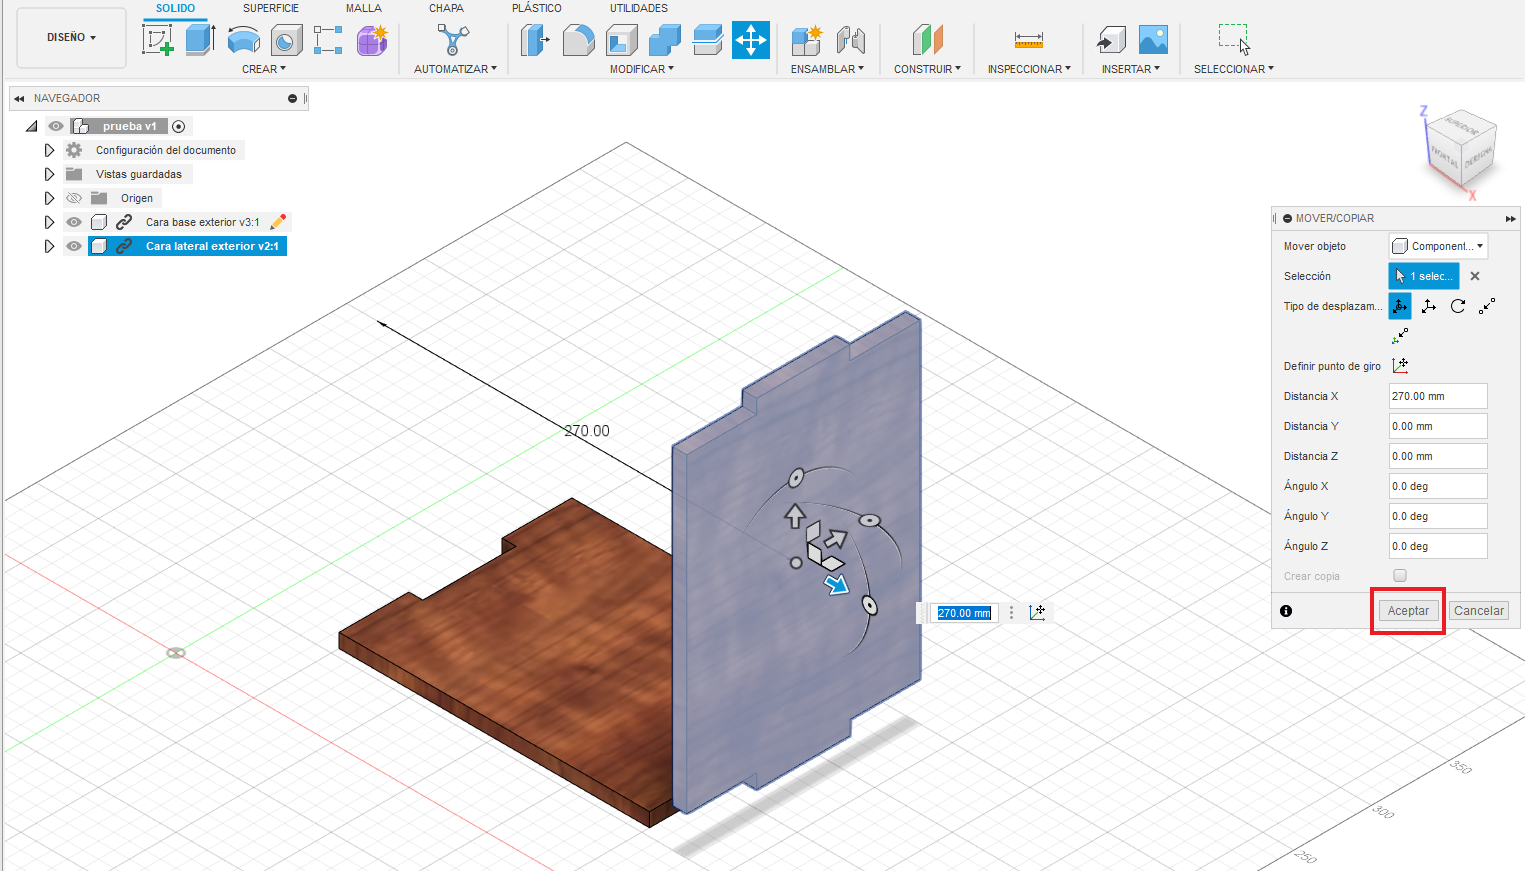Viewport: 1525px width, 871px height.
Task: Click the 1 selec... selection button
Action: (1424, 276)
